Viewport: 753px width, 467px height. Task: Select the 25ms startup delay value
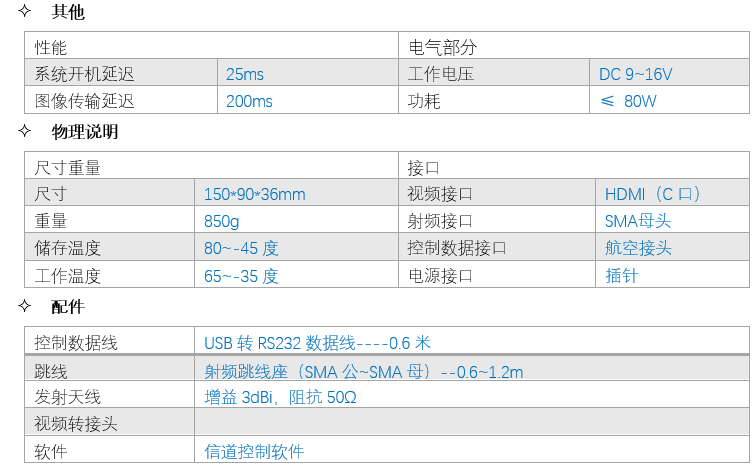(245, 74)
